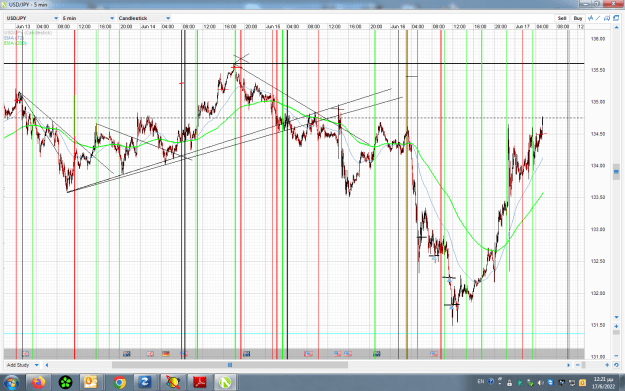Click the TeamViewer icon in system tray
This screenshot has height=391, width=625.
(551, 383)
